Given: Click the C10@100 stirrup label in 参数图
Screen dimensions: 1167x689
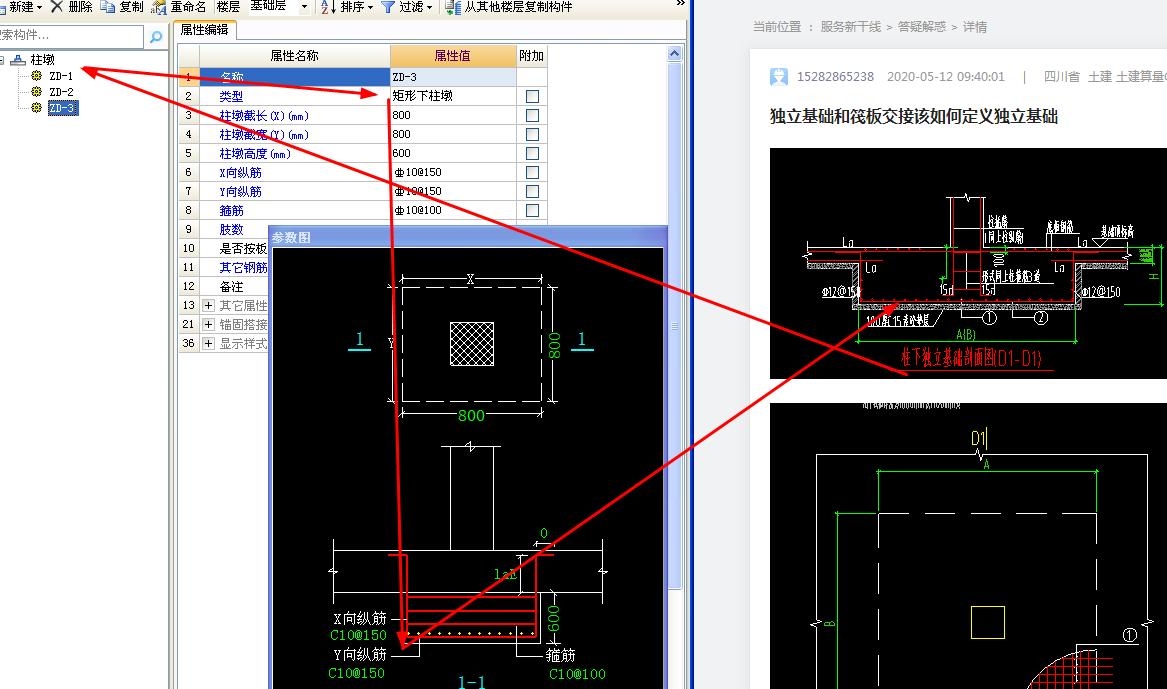Looking at the screenshot, I should click(x=577, y=674).
